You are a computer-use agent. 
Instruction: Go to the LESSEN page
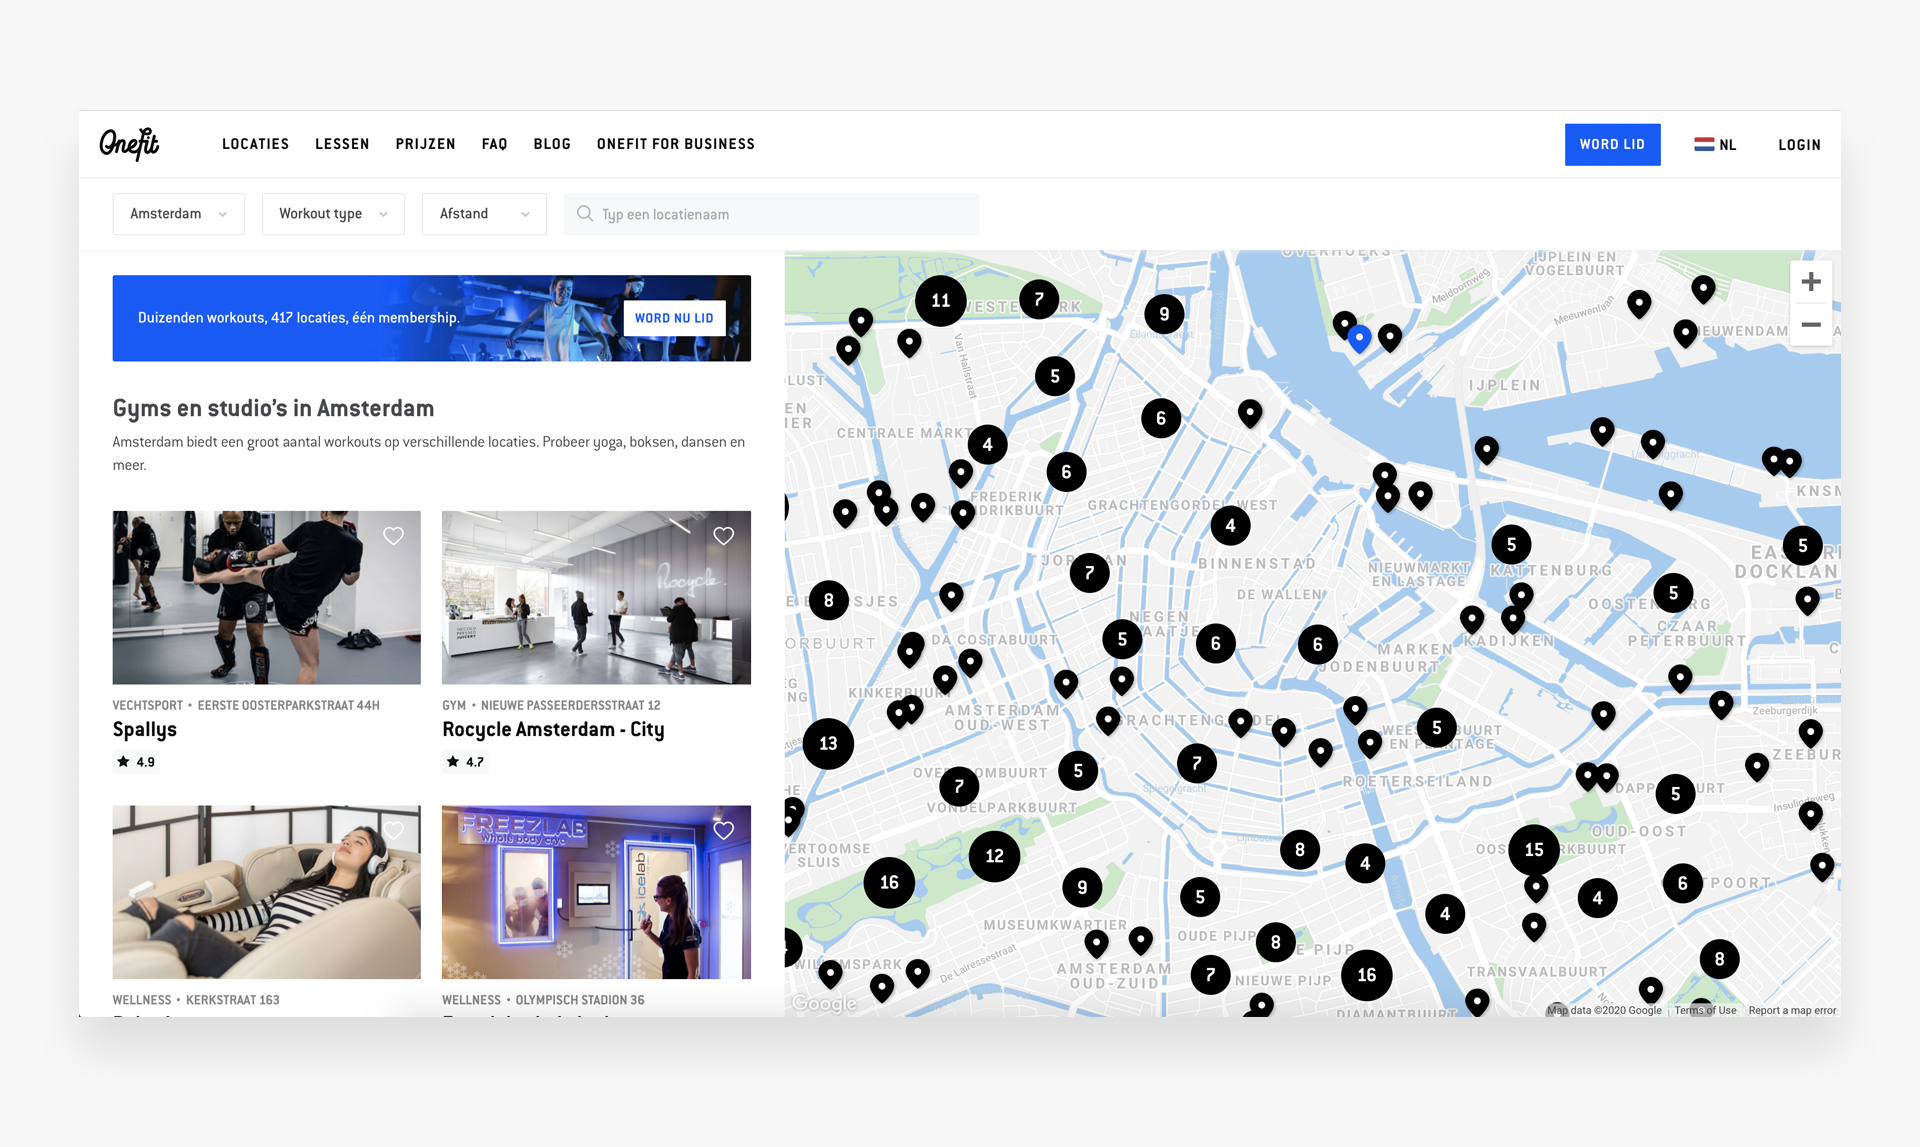click(342, 144)
